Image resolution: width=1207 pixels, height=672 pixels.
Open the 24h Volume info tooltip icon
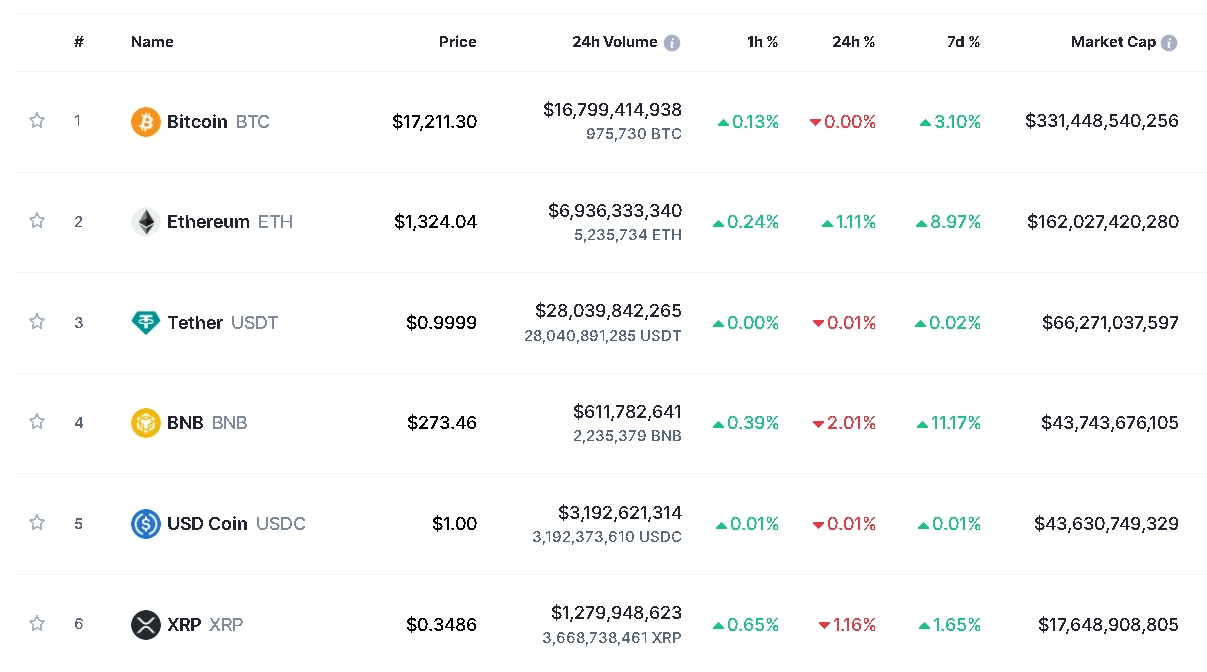[x=672, y=43]
